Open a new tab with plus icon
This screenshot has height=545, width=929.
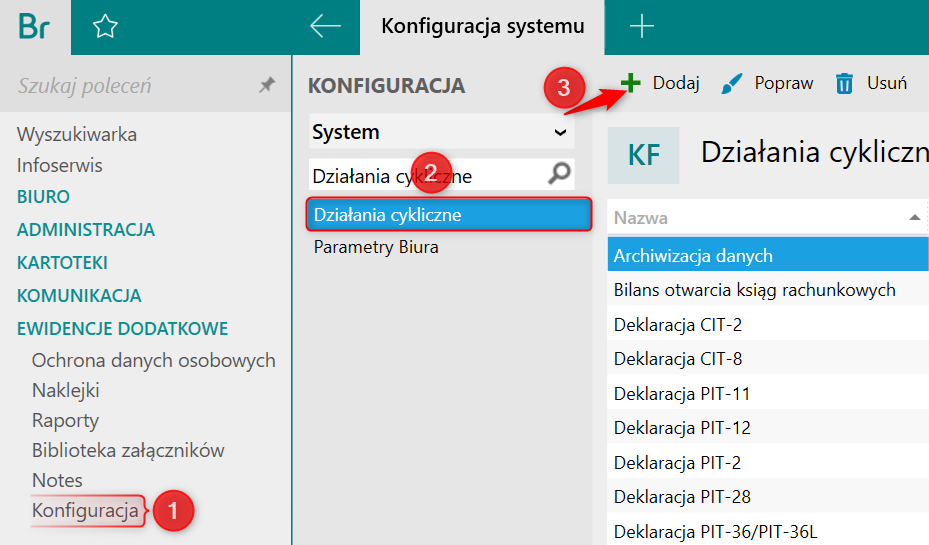coord(642,27)
